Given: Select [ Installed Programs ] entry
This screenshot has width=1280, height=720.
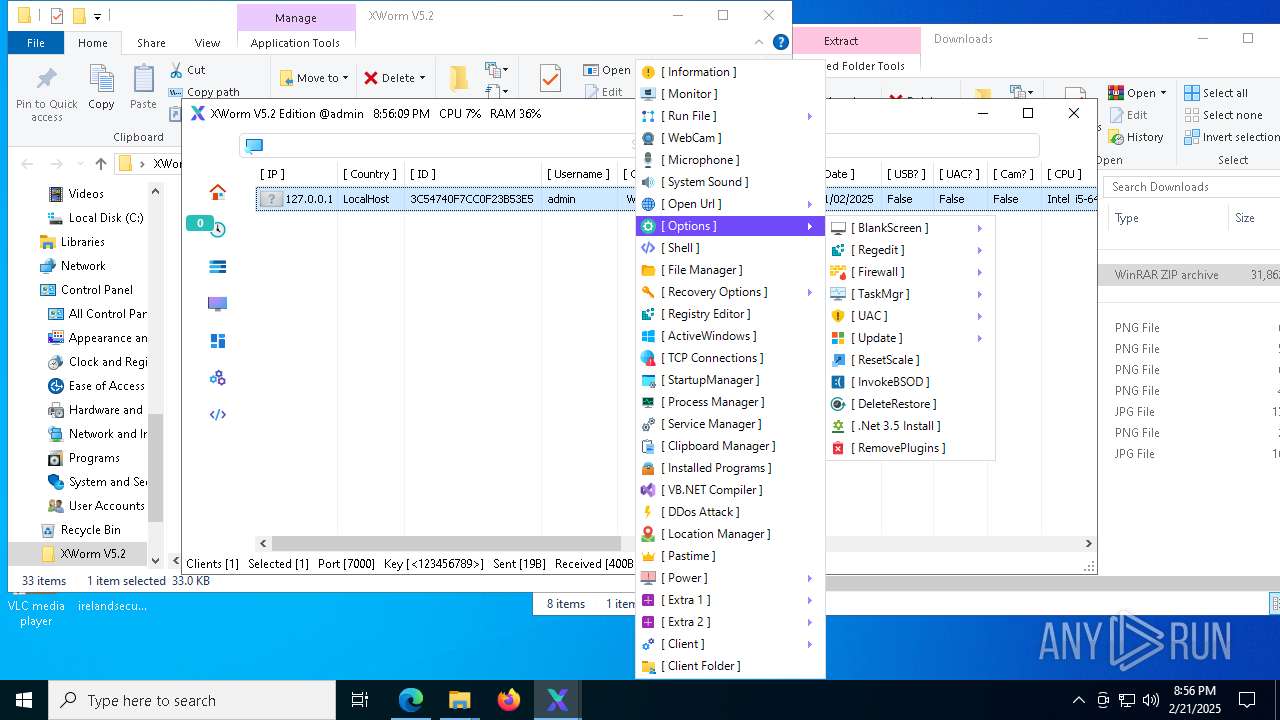Looking at the screenshot, I should 730,468.
